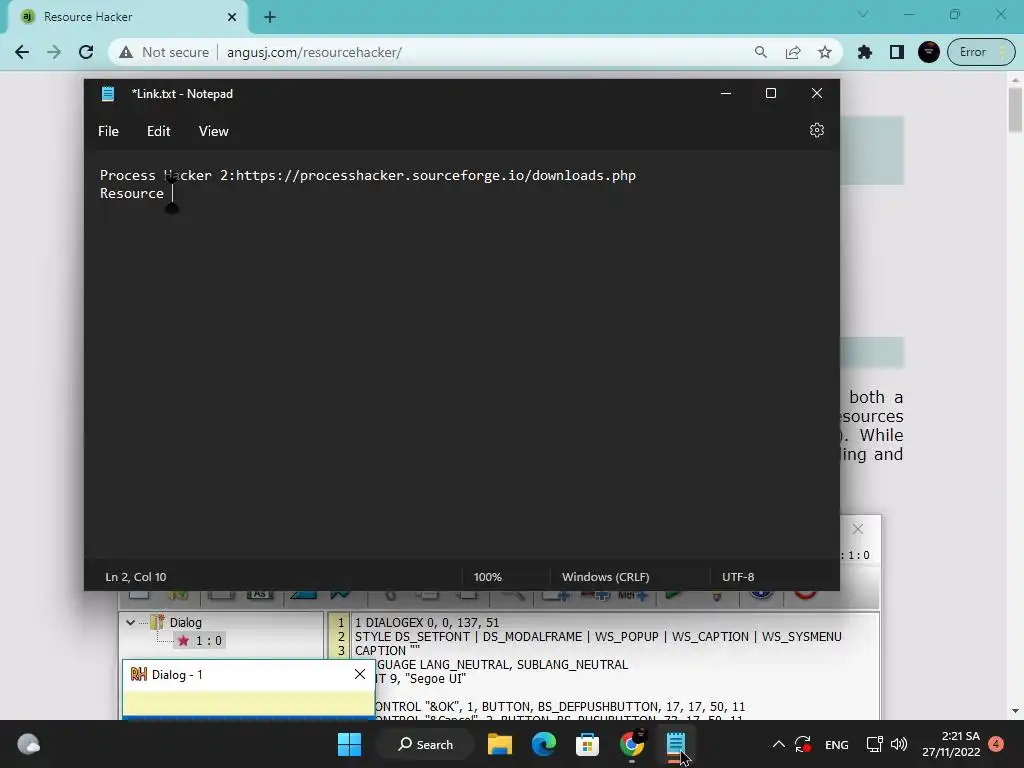Open taskbar Search box
This screenshot has width=1024, height=768.
426,744
